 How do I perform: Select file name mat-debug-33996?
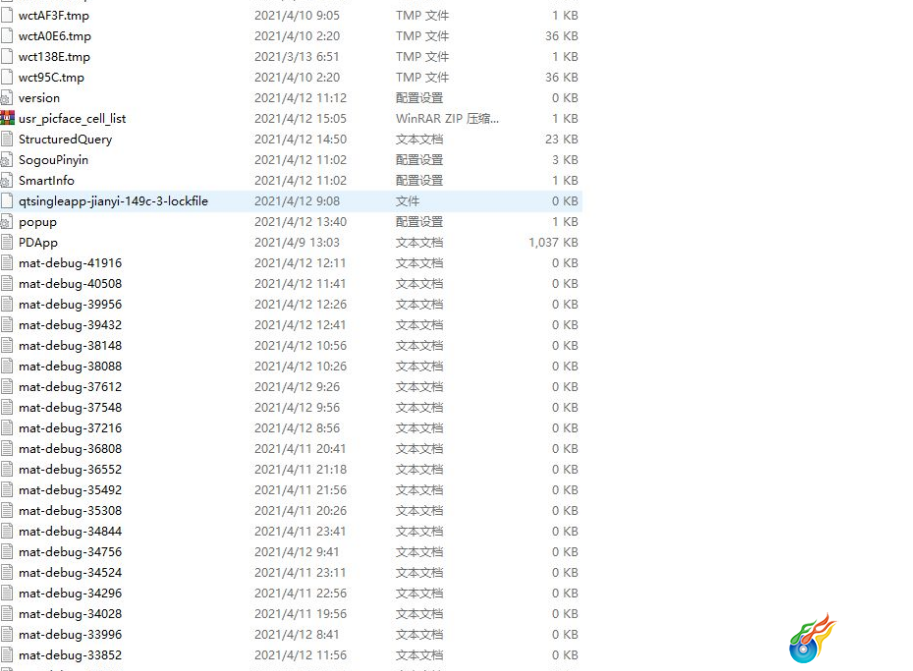click(70, 635)
